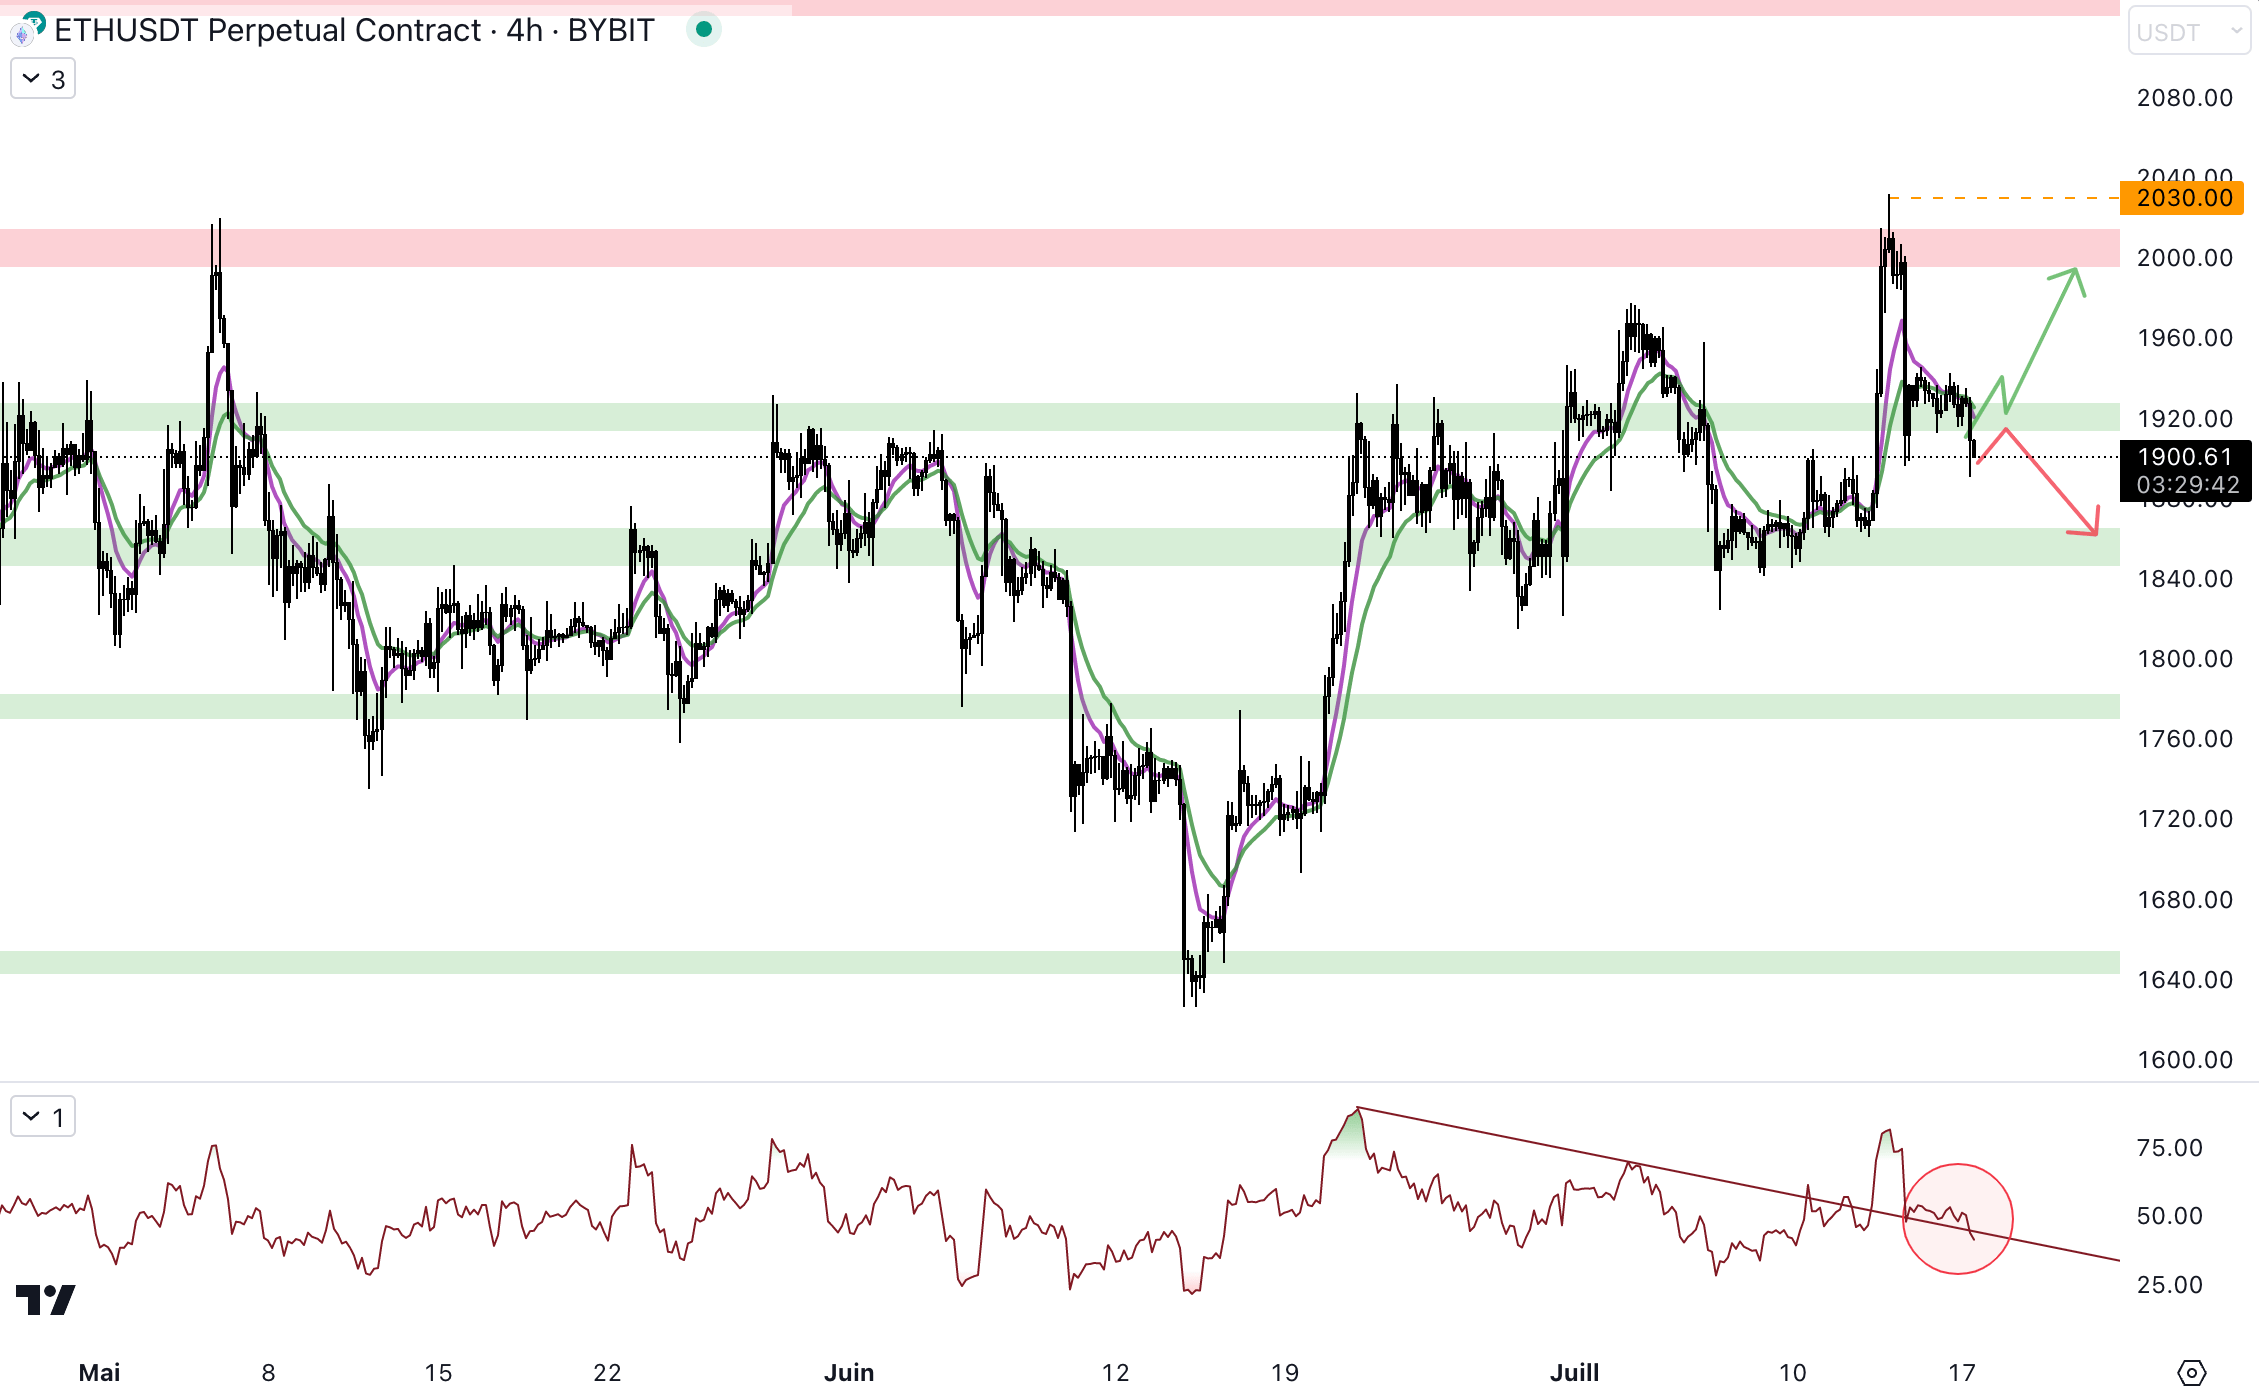Click the 75.00 level on RSI scale
The height and width of the screenshot is (1398, 2259).
click(x=2169, y=1148)
